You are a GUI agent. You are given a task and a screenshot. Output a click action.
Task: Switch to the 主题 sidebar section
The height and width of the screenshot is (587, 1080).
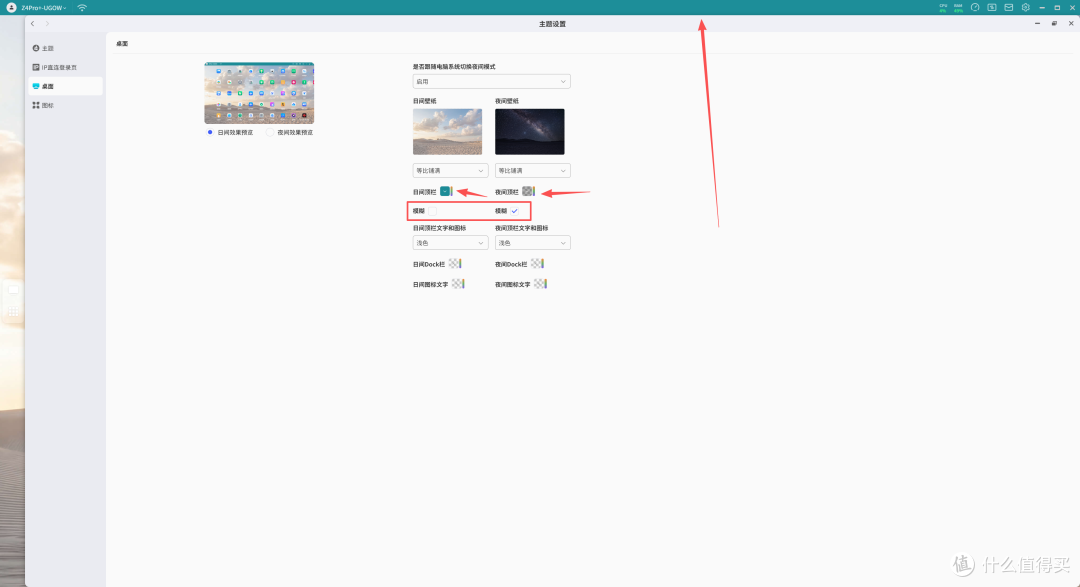tap(65, 48)
